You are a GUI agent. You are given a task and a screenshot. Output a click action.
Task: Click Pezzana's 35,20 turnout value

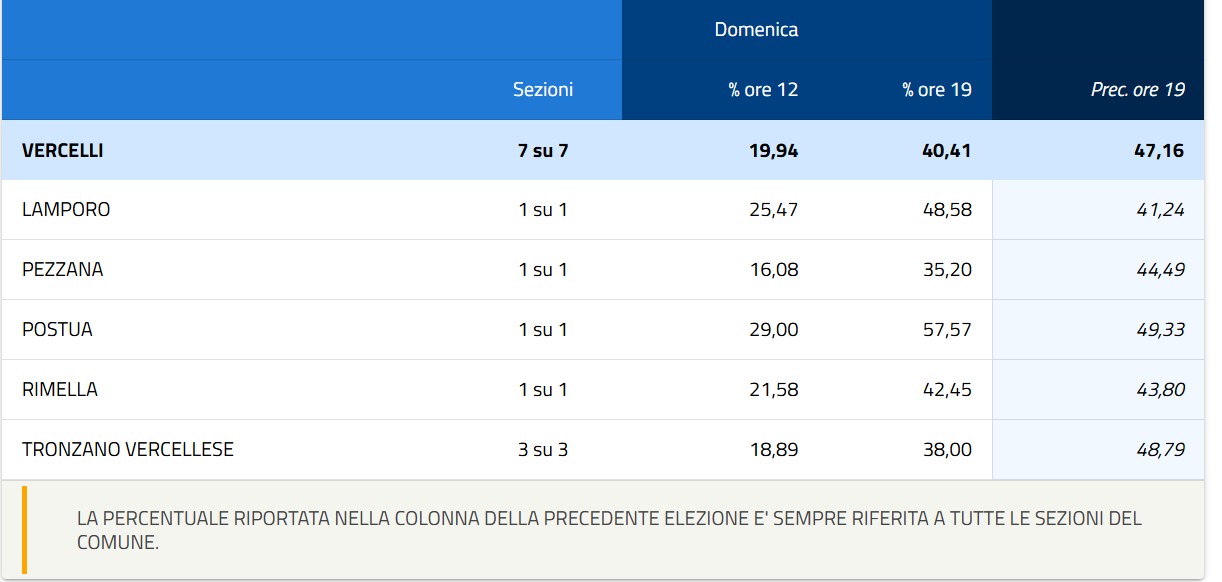(x=947, y=270)
